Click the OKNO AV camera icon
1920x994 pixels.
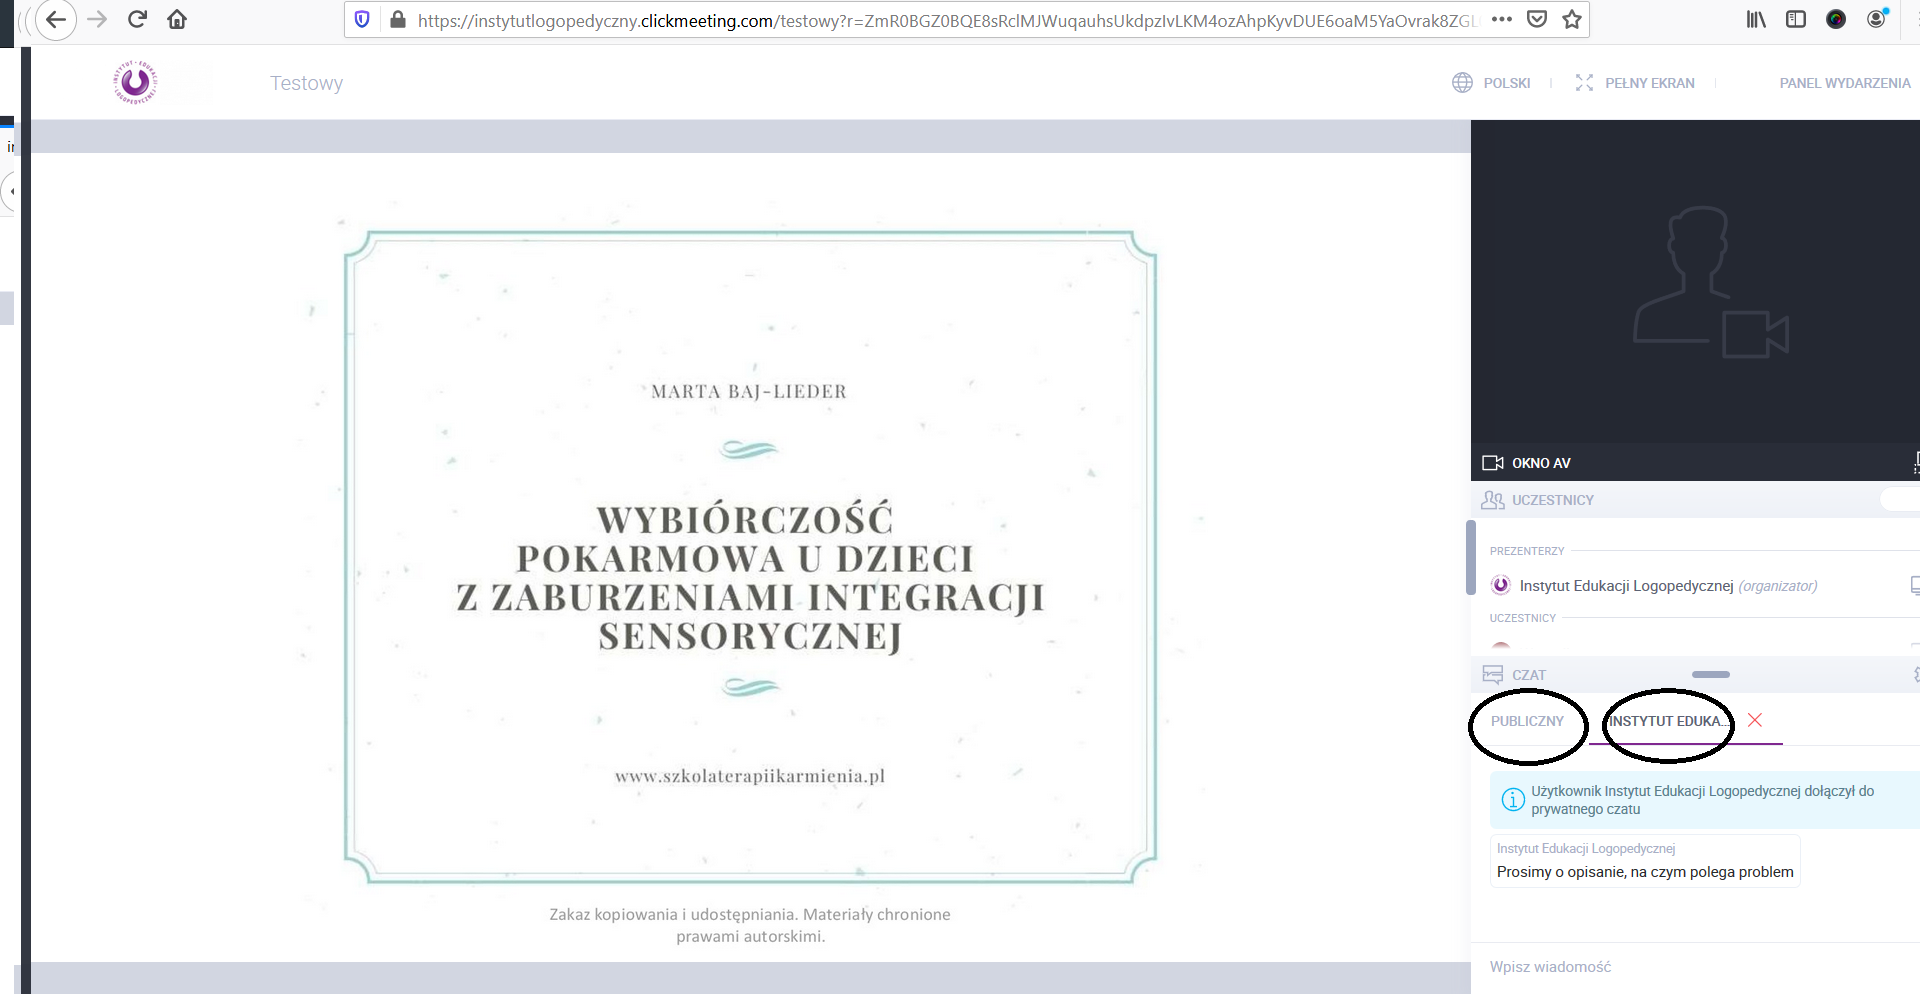click(x=1492, y=463)
